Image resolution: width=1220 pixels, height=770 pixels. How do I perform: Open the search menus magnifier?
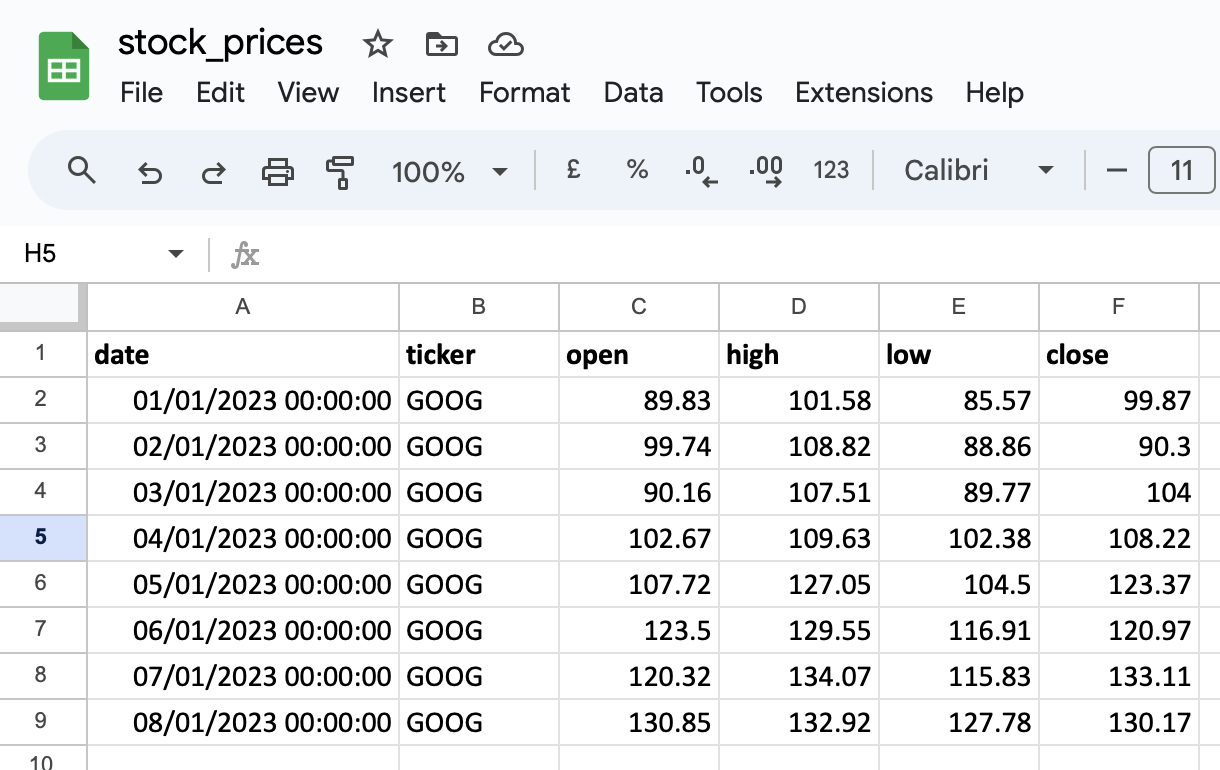click(x=81, y=171)
